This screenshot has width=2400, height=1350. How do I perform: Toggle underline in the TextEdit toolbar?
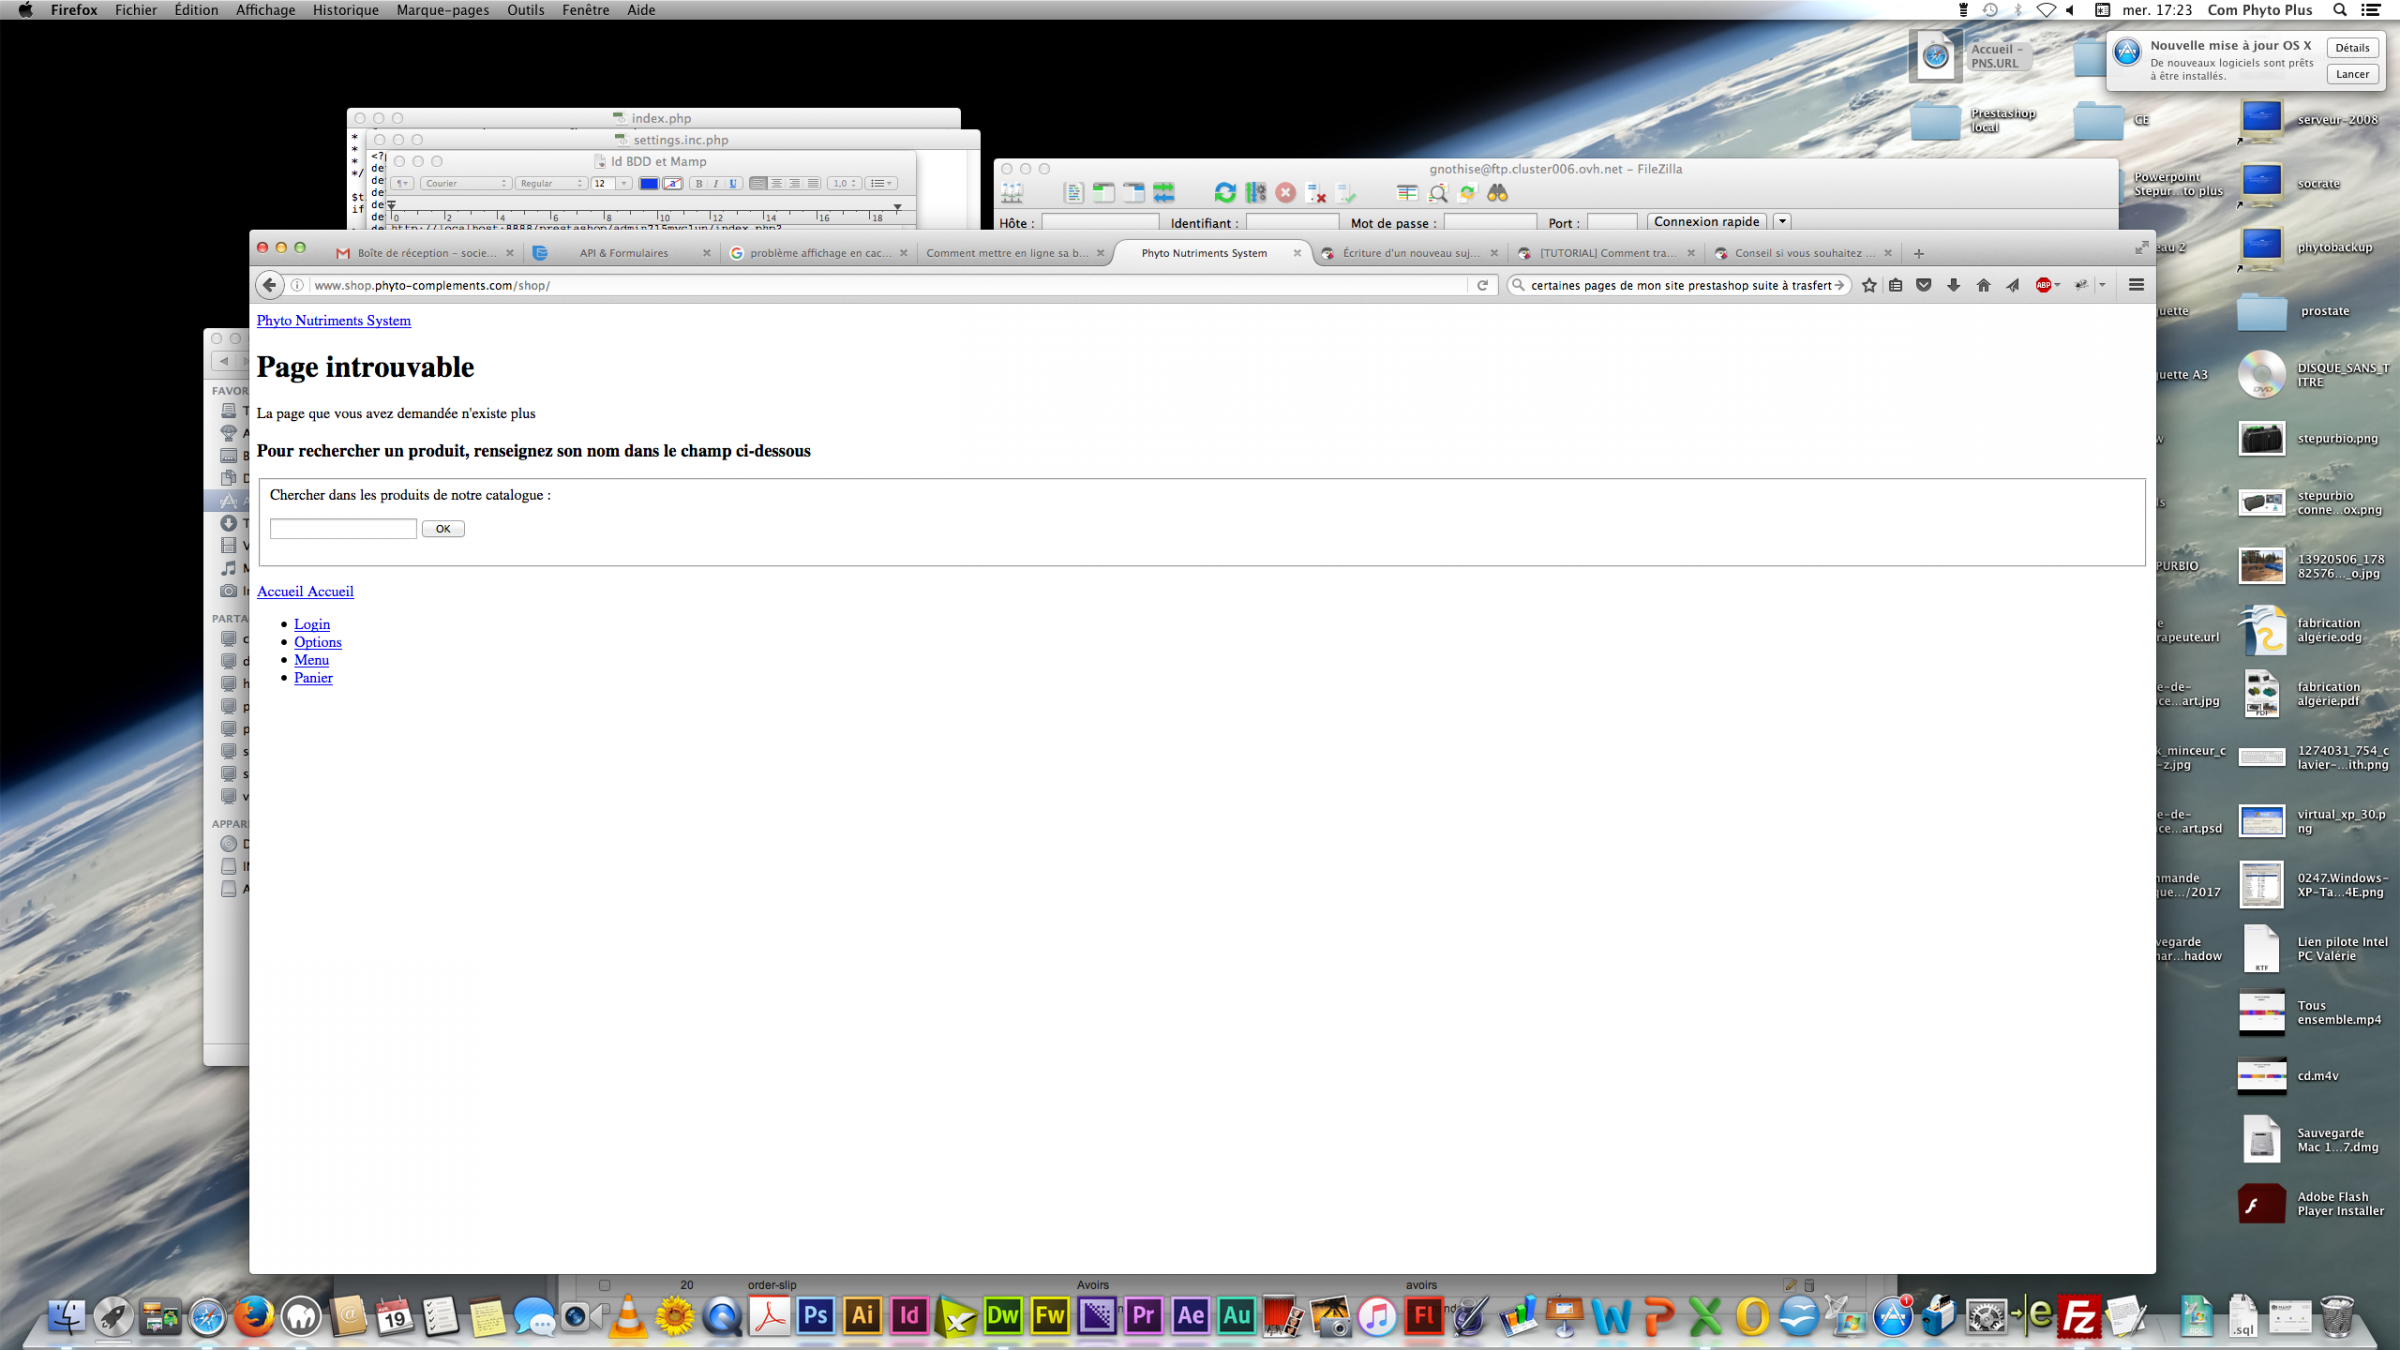[x=733, y=183]
